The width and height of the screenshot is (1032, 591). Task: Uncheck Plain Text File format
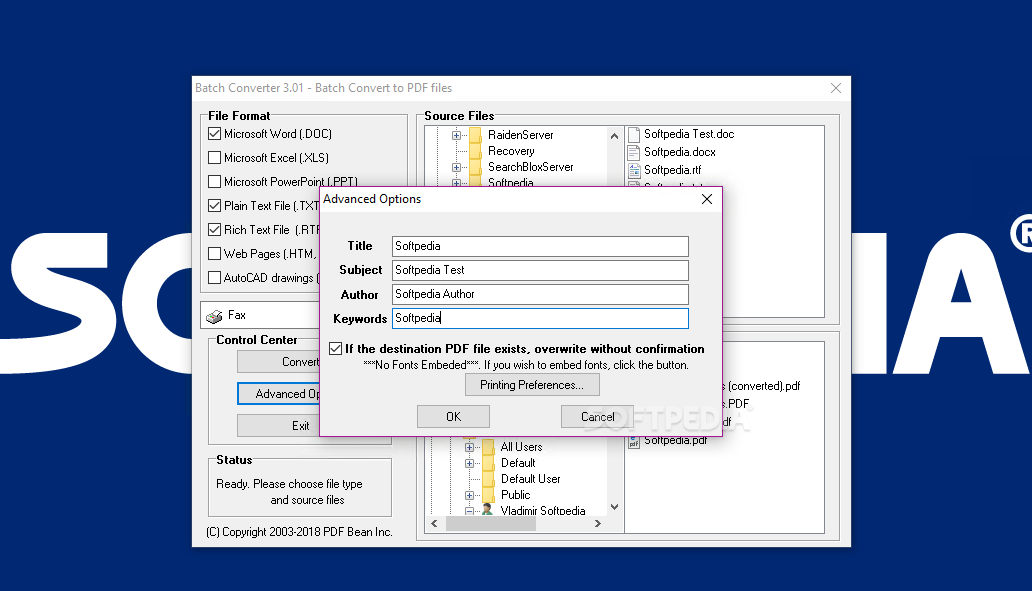pos(214,205)
